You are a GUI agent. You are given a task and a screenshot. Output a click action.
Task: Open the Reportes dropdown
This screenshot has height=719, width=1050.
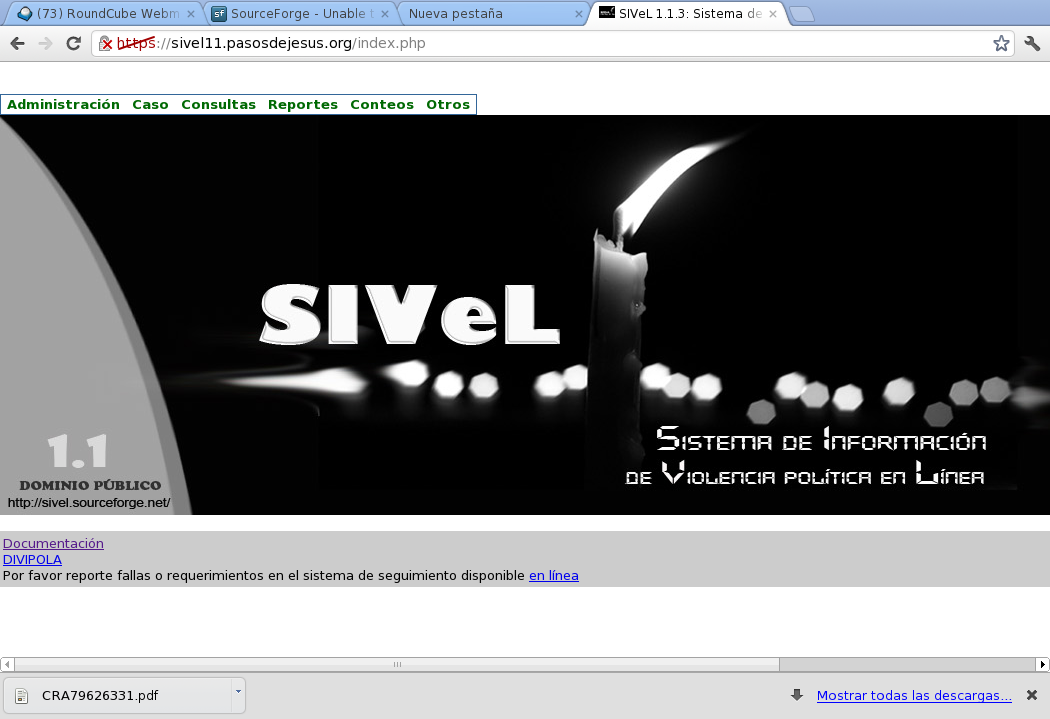pos(302,104)
